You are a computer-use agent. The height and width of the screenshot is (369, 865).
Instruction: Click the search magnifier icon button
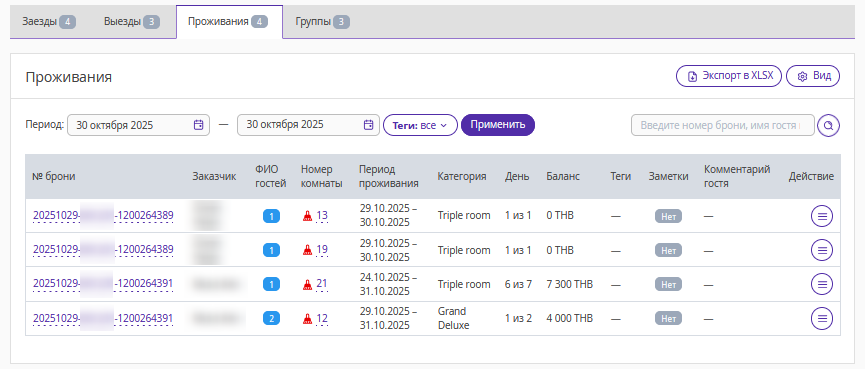pos(828,125)
